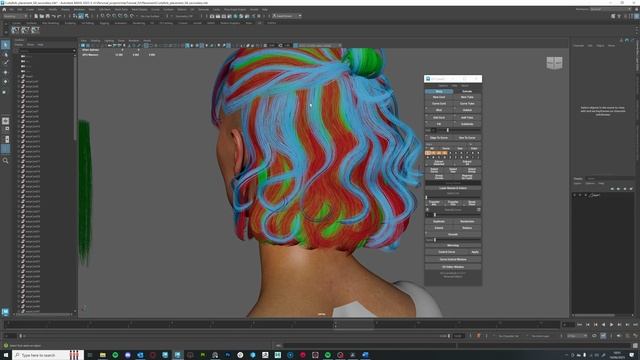The width and height of the screenshot is (640, 360).
Task: Toggle Select by component type mode
Action: pyautogui.click(x=87, y=16)
